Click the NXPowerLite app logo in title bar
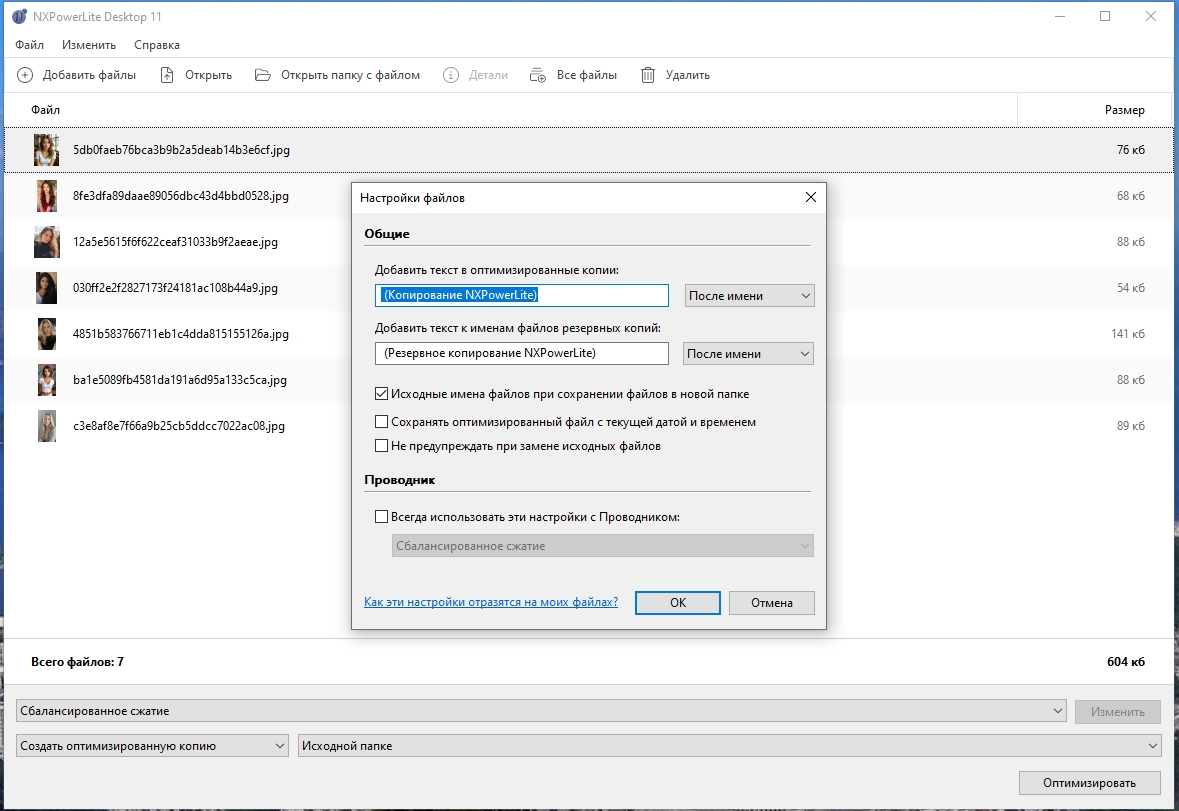This screenshot has height=811, width=1179. [20, 17]
